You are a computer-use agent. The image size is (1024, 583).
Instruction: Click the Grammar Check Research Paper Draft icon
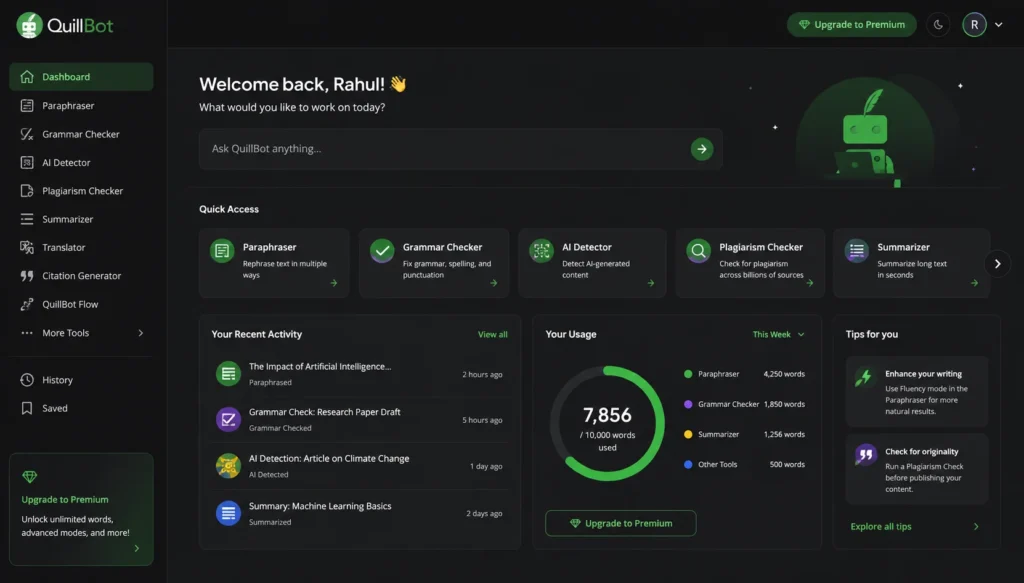click(229, 420)
